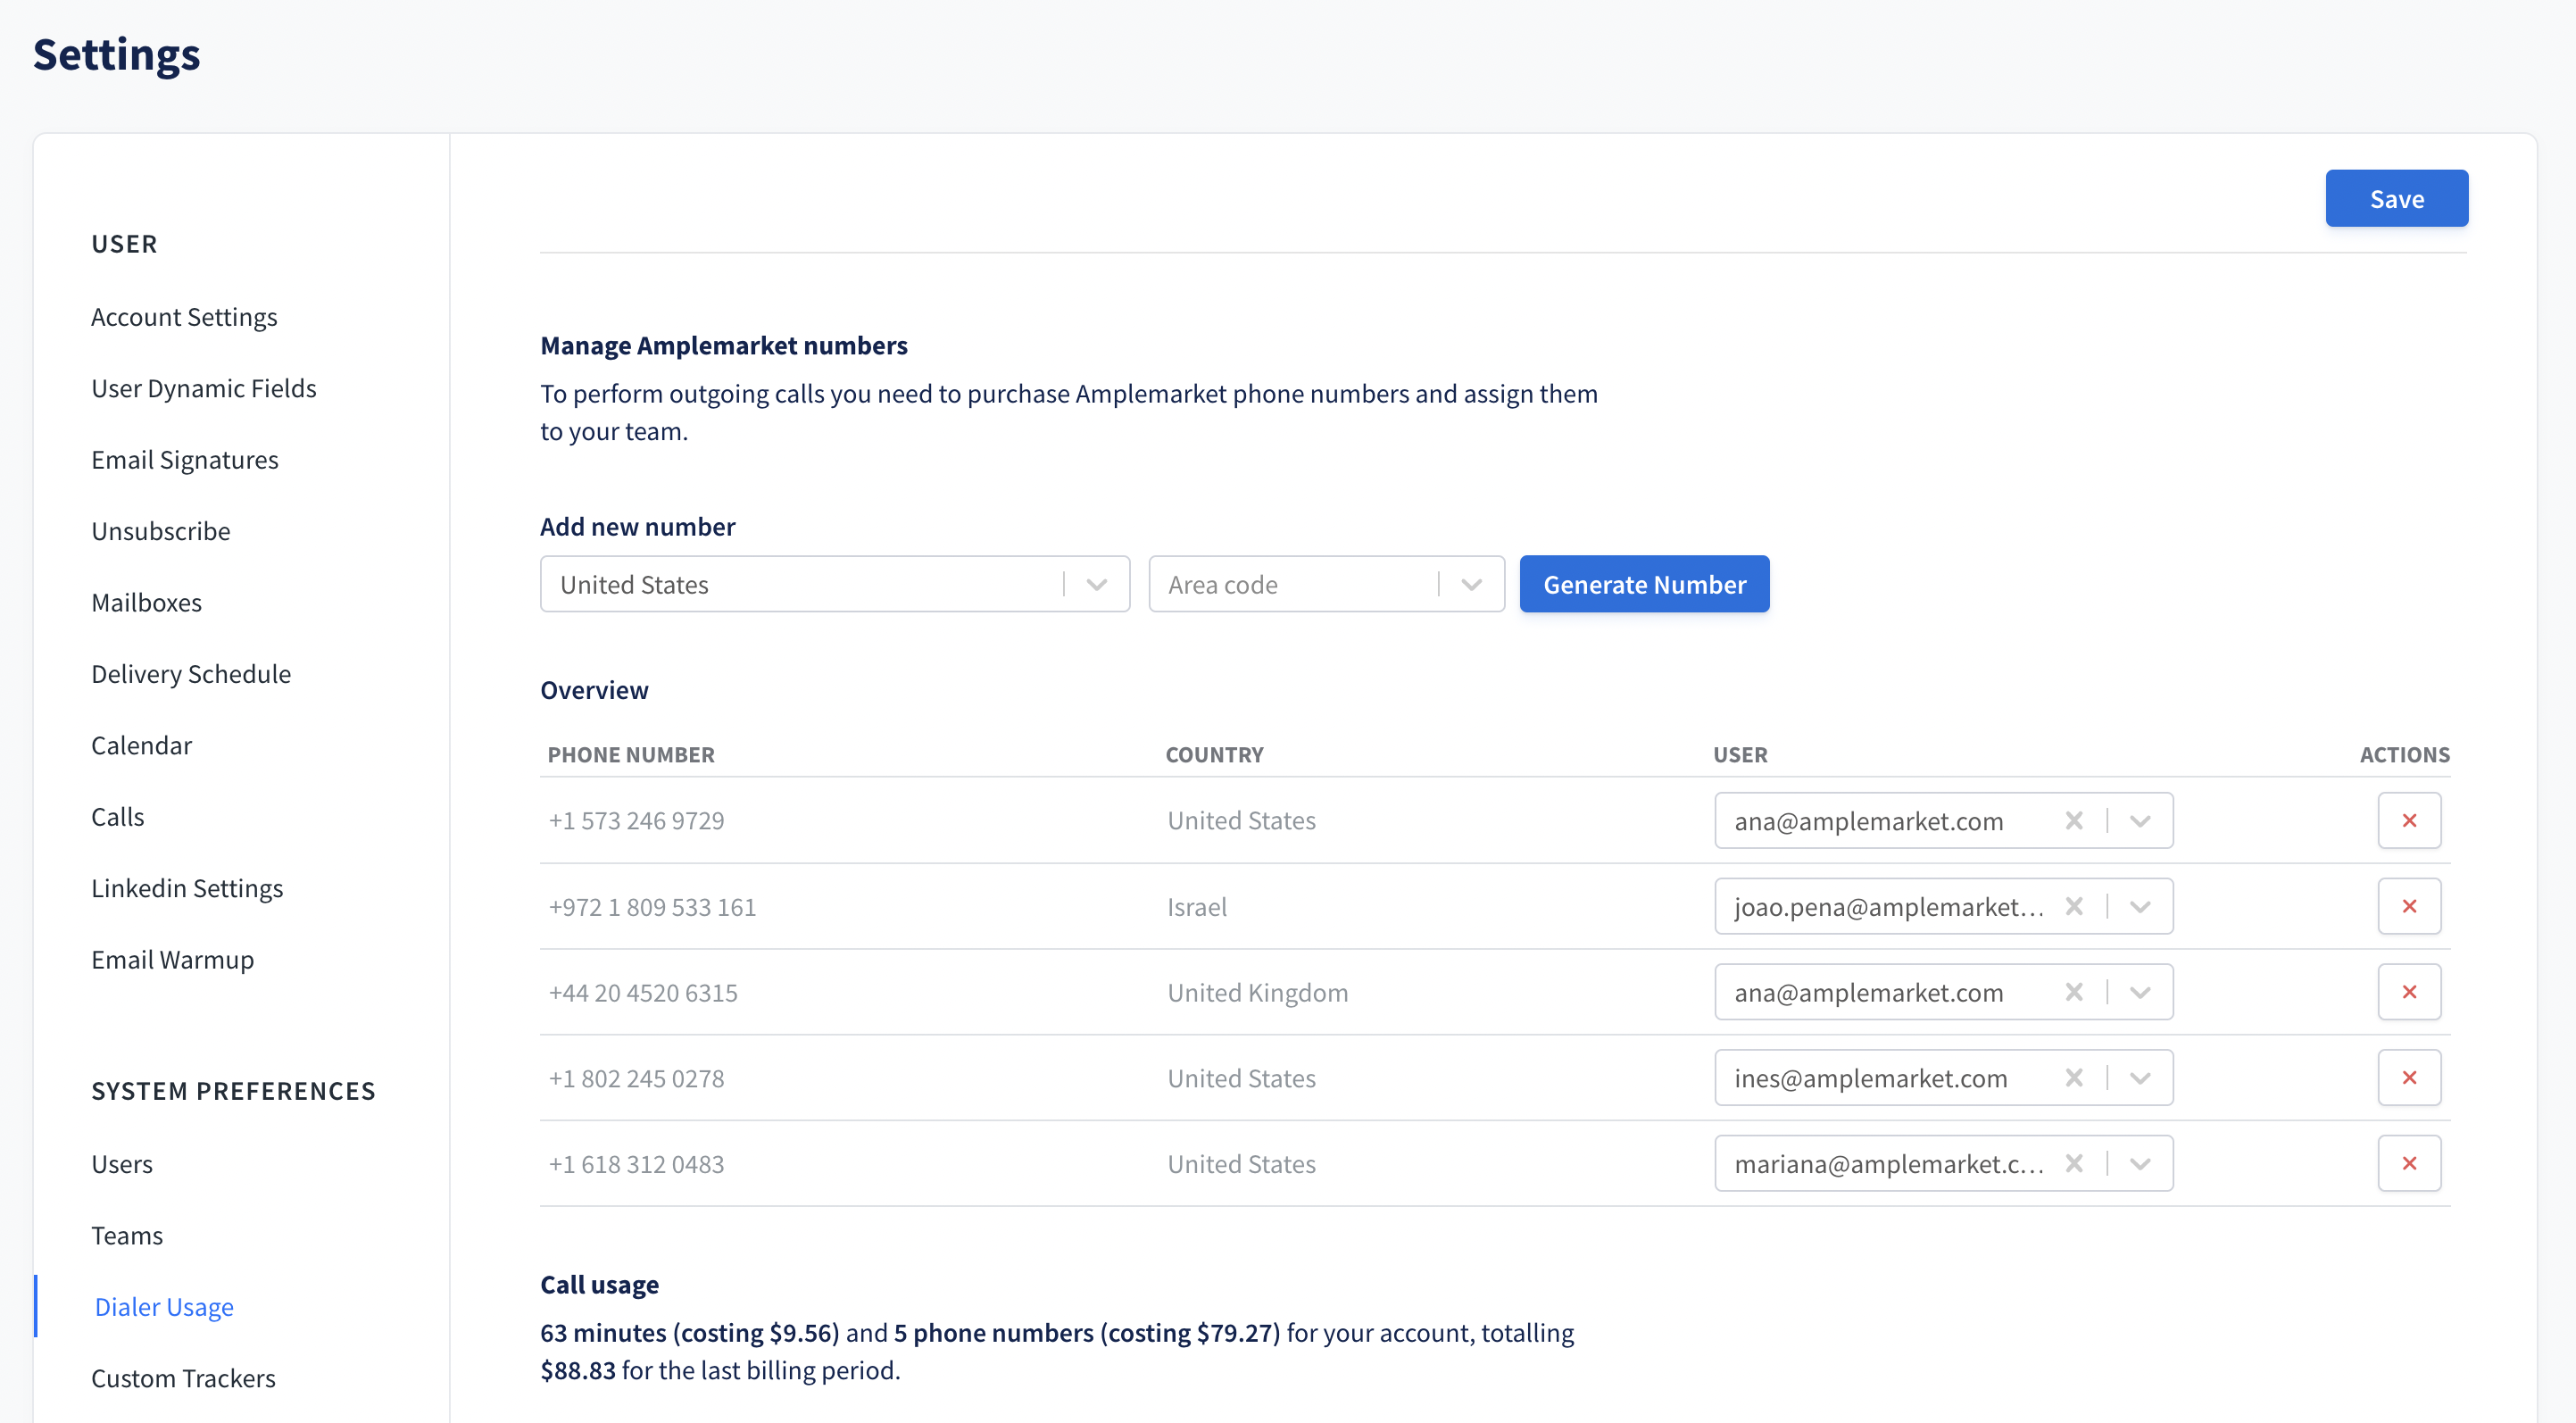Click the $88.83 total cost text
Viewport: 2576px width, 1423px height.
(578, 1371)
